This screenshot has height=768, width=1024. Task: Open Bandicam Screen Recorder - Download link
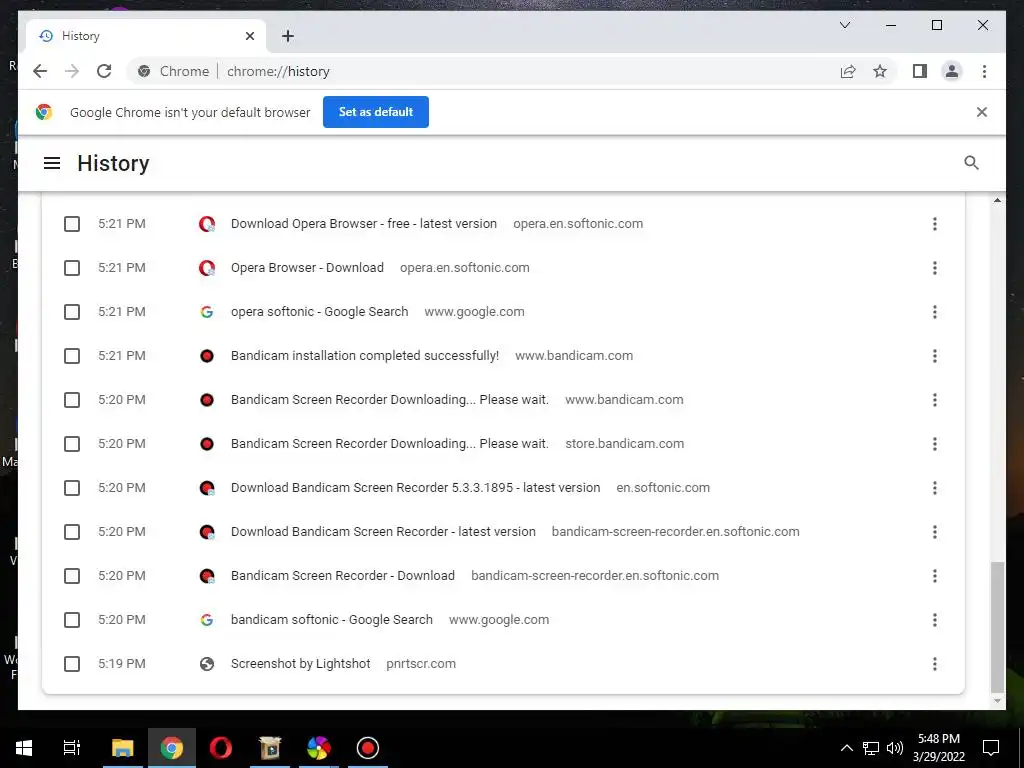pos(342,576)
